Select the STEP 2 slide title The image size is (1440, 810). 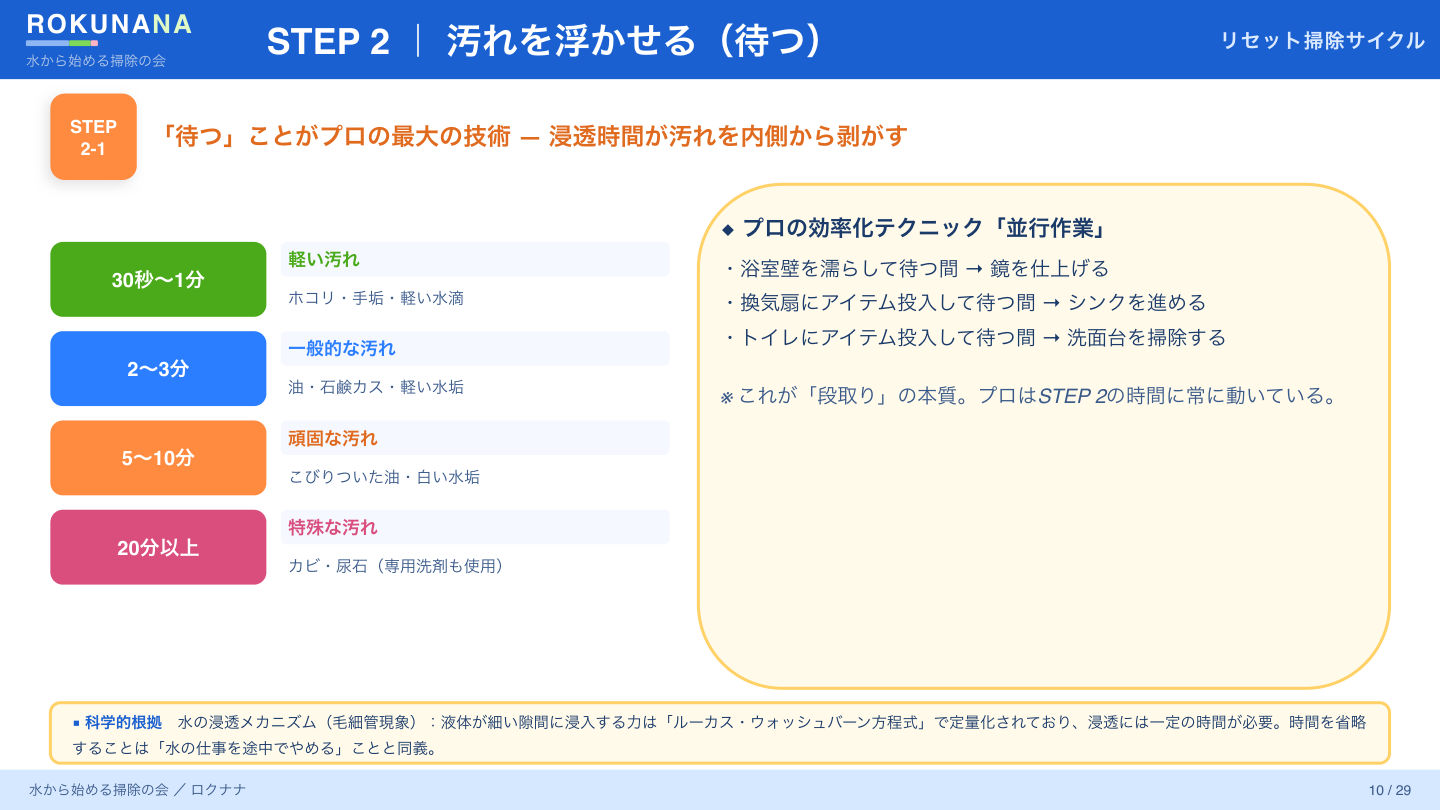point(544,41)
